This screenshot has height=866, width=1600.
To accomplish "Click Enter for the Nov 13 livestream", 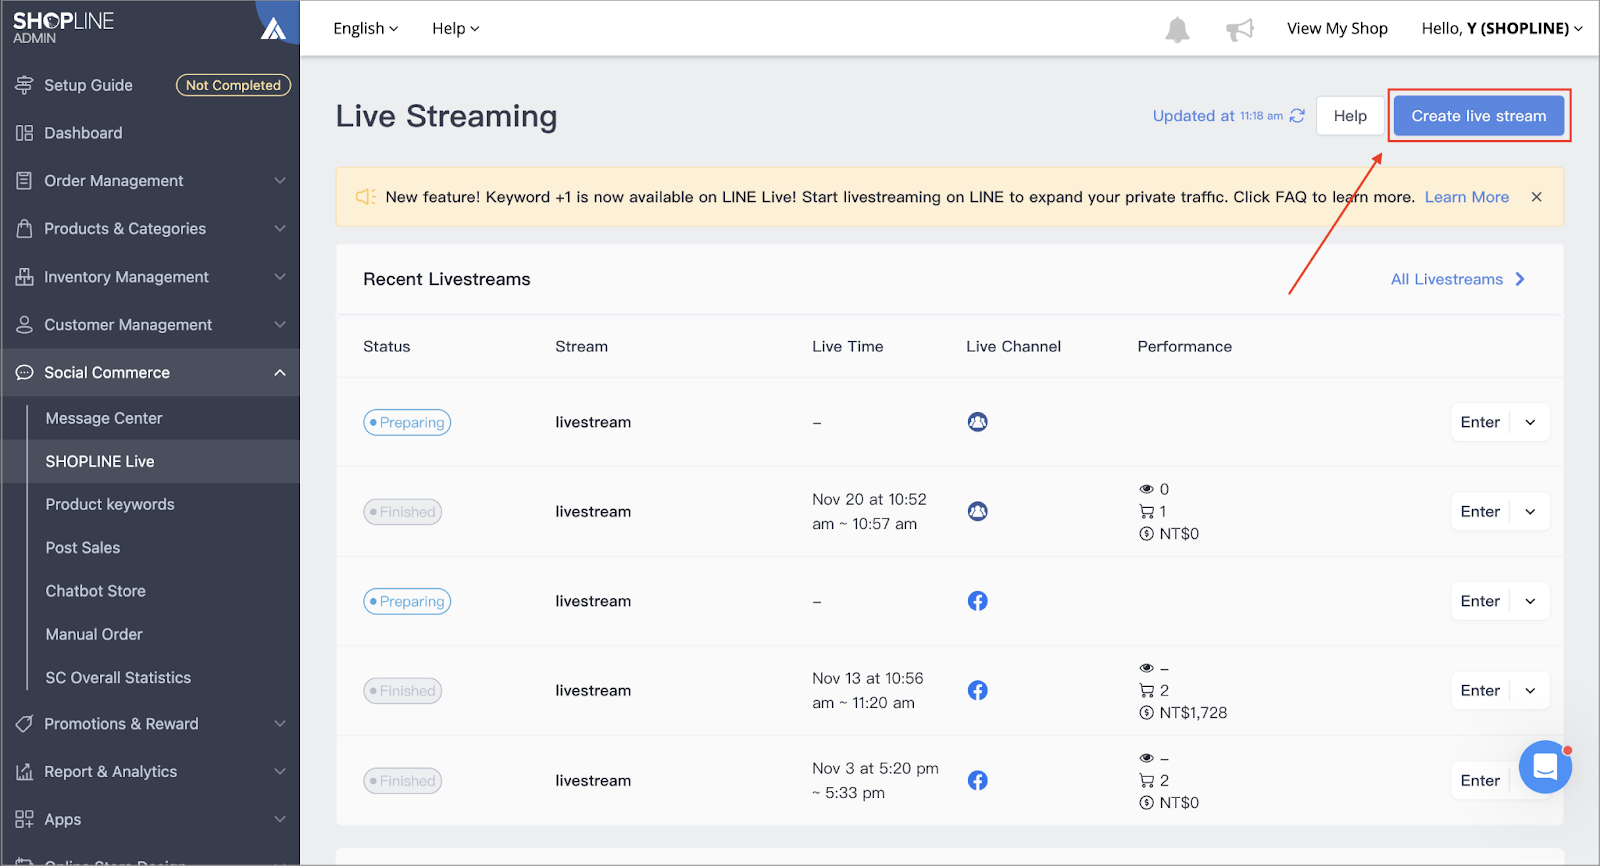I will point(1480,690).
